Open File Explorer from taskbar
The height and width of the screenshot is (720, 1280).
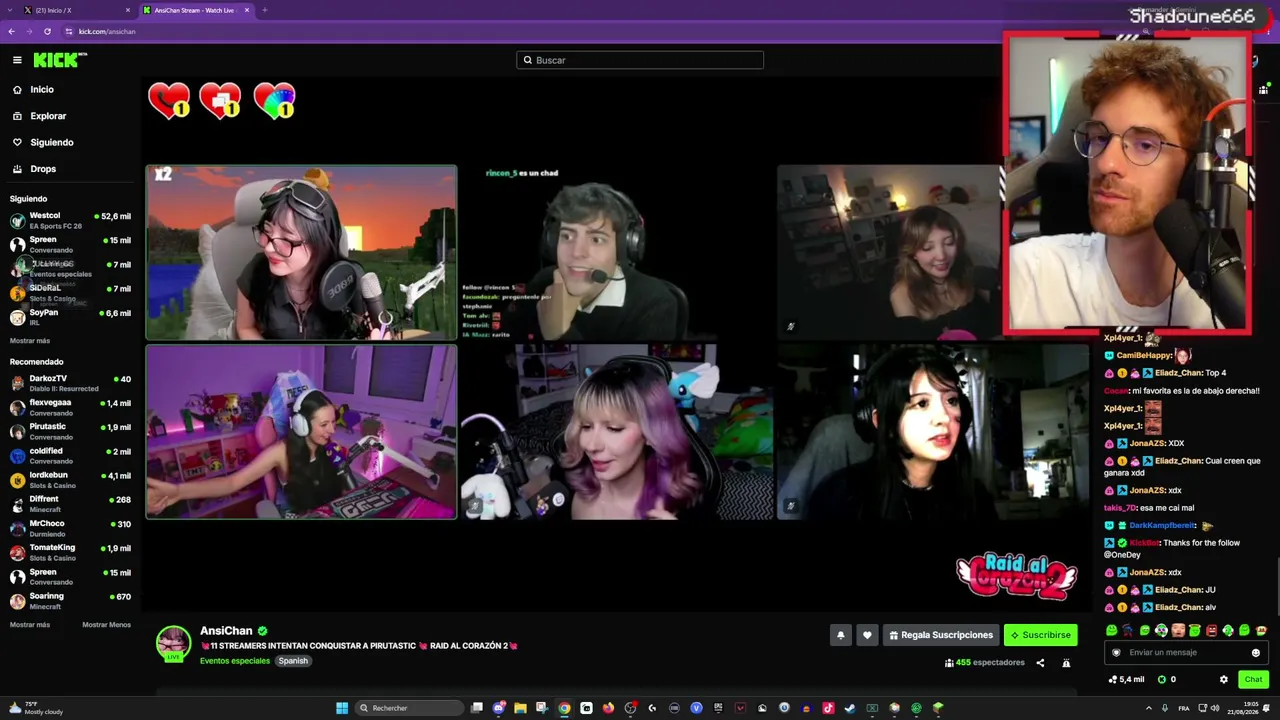(521, 708)
